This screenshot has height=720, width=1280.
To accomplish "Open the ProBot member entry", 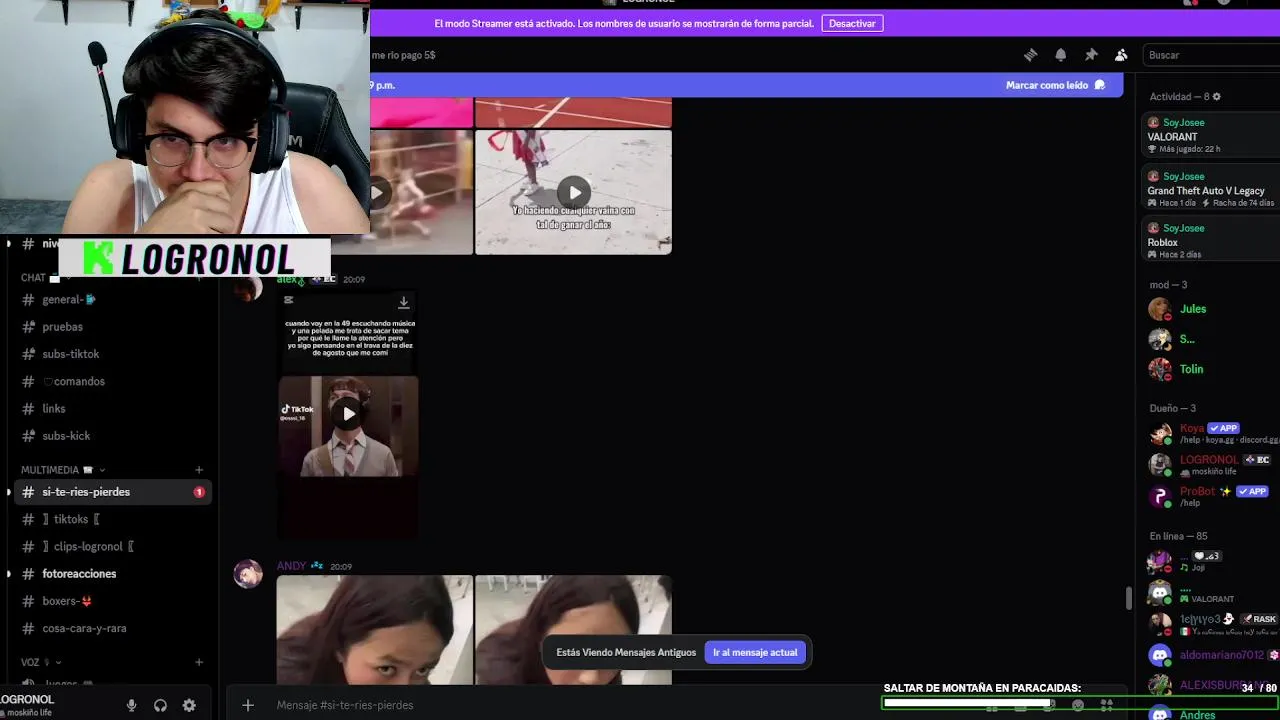I will 1211,496.
